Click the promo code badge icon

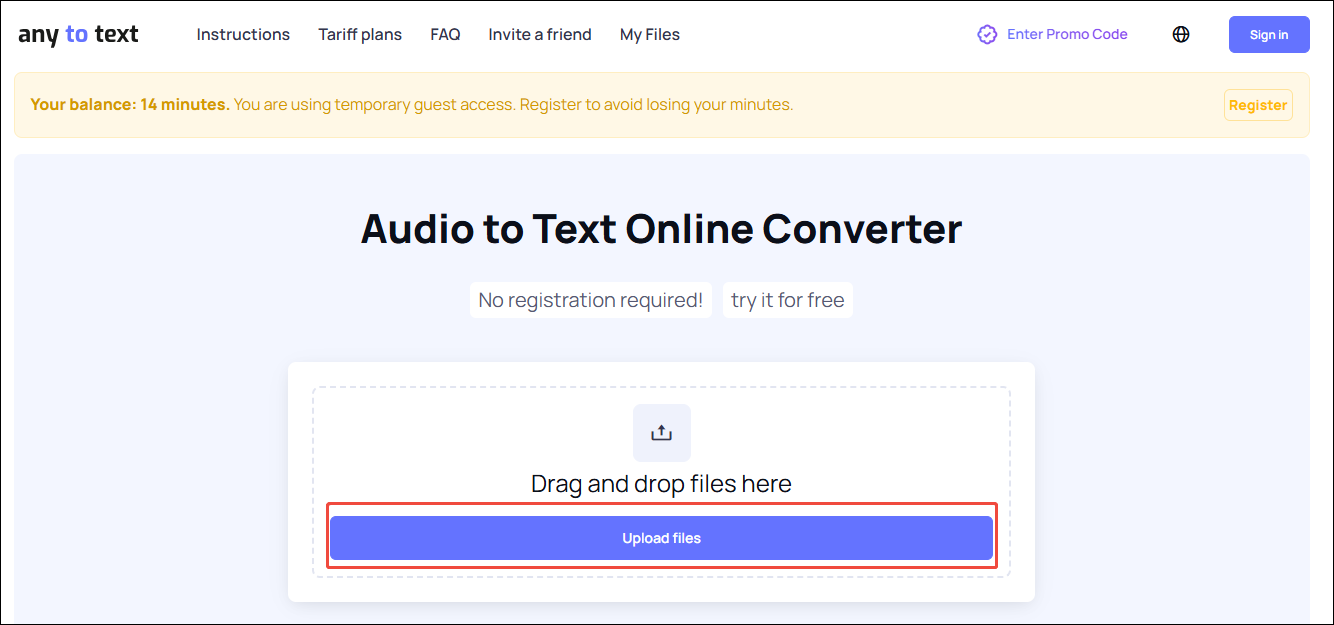point(987,34)
